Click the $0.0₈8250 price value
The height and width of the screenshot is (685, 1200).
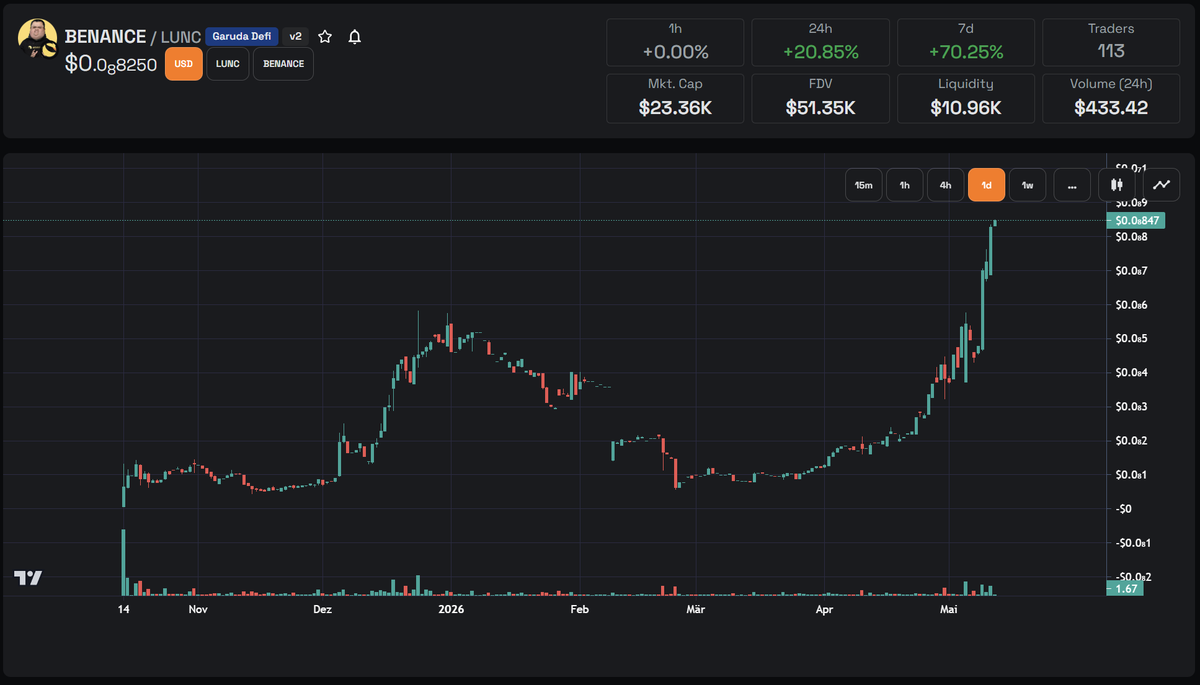point(111,64)
